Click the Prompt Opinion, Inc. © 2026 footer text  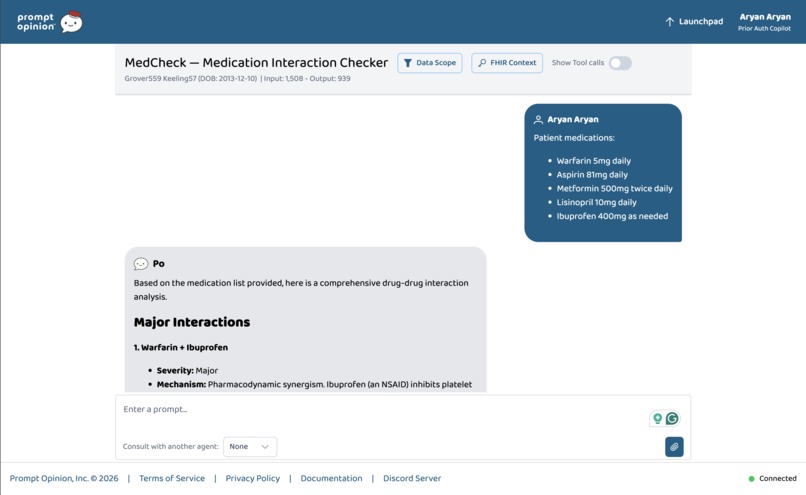(x=64, y=478)
